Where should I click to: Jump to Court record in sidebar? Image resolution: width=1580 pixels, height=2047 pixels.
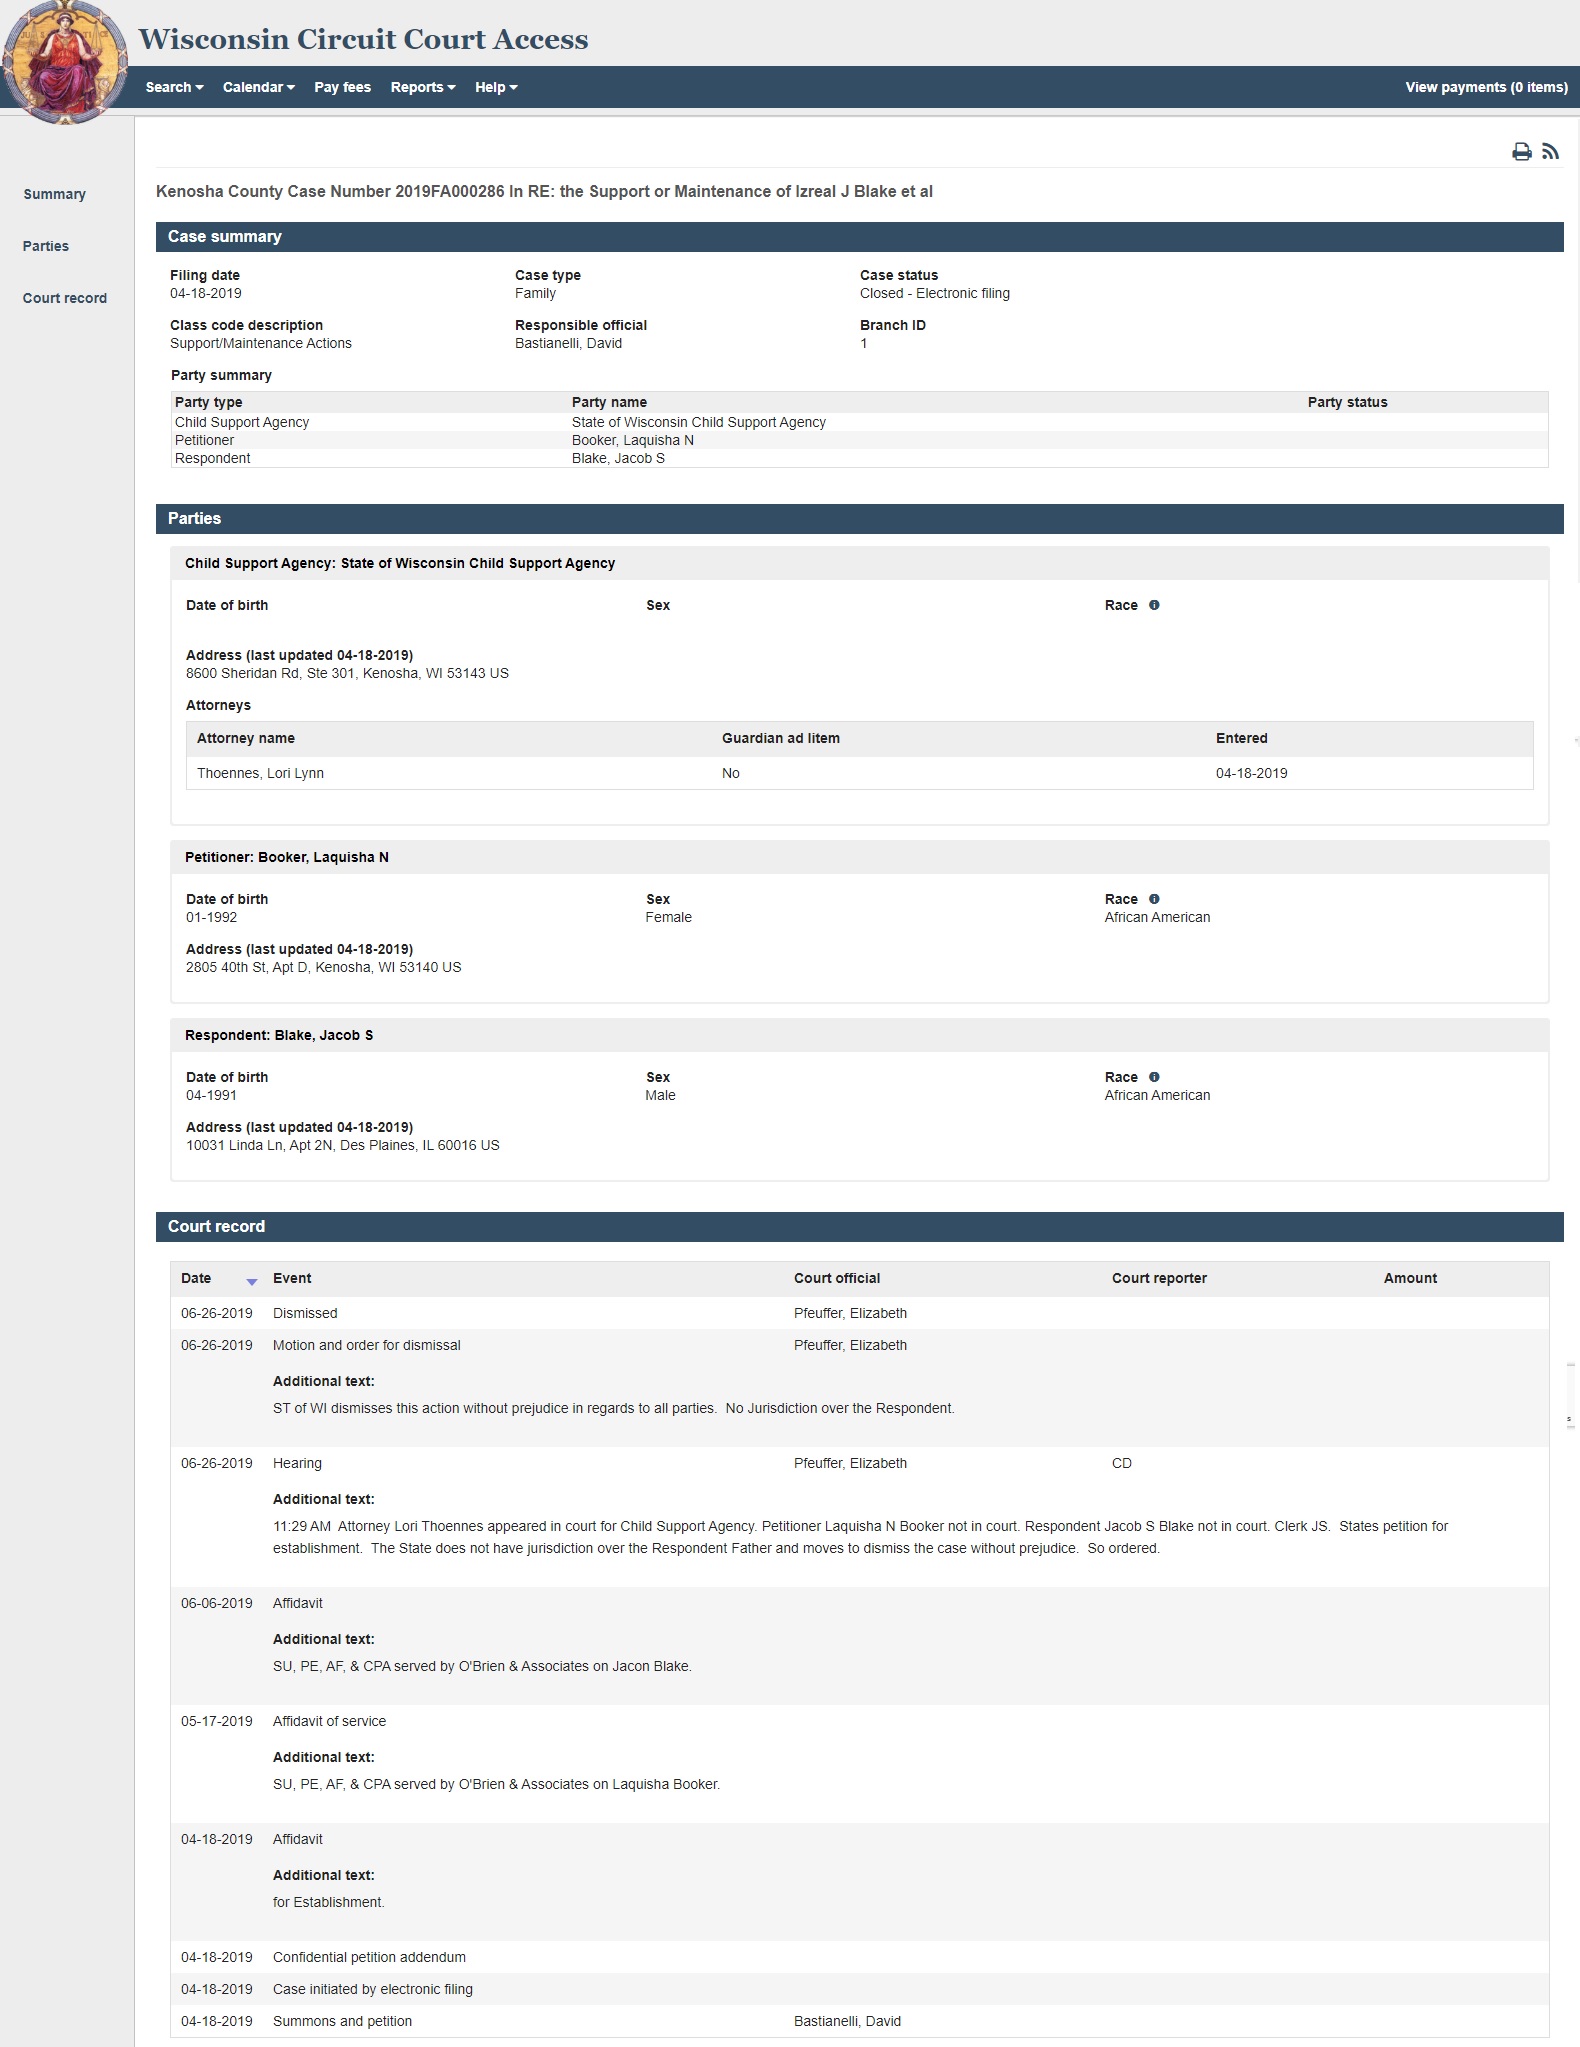(x=65, y=298)
